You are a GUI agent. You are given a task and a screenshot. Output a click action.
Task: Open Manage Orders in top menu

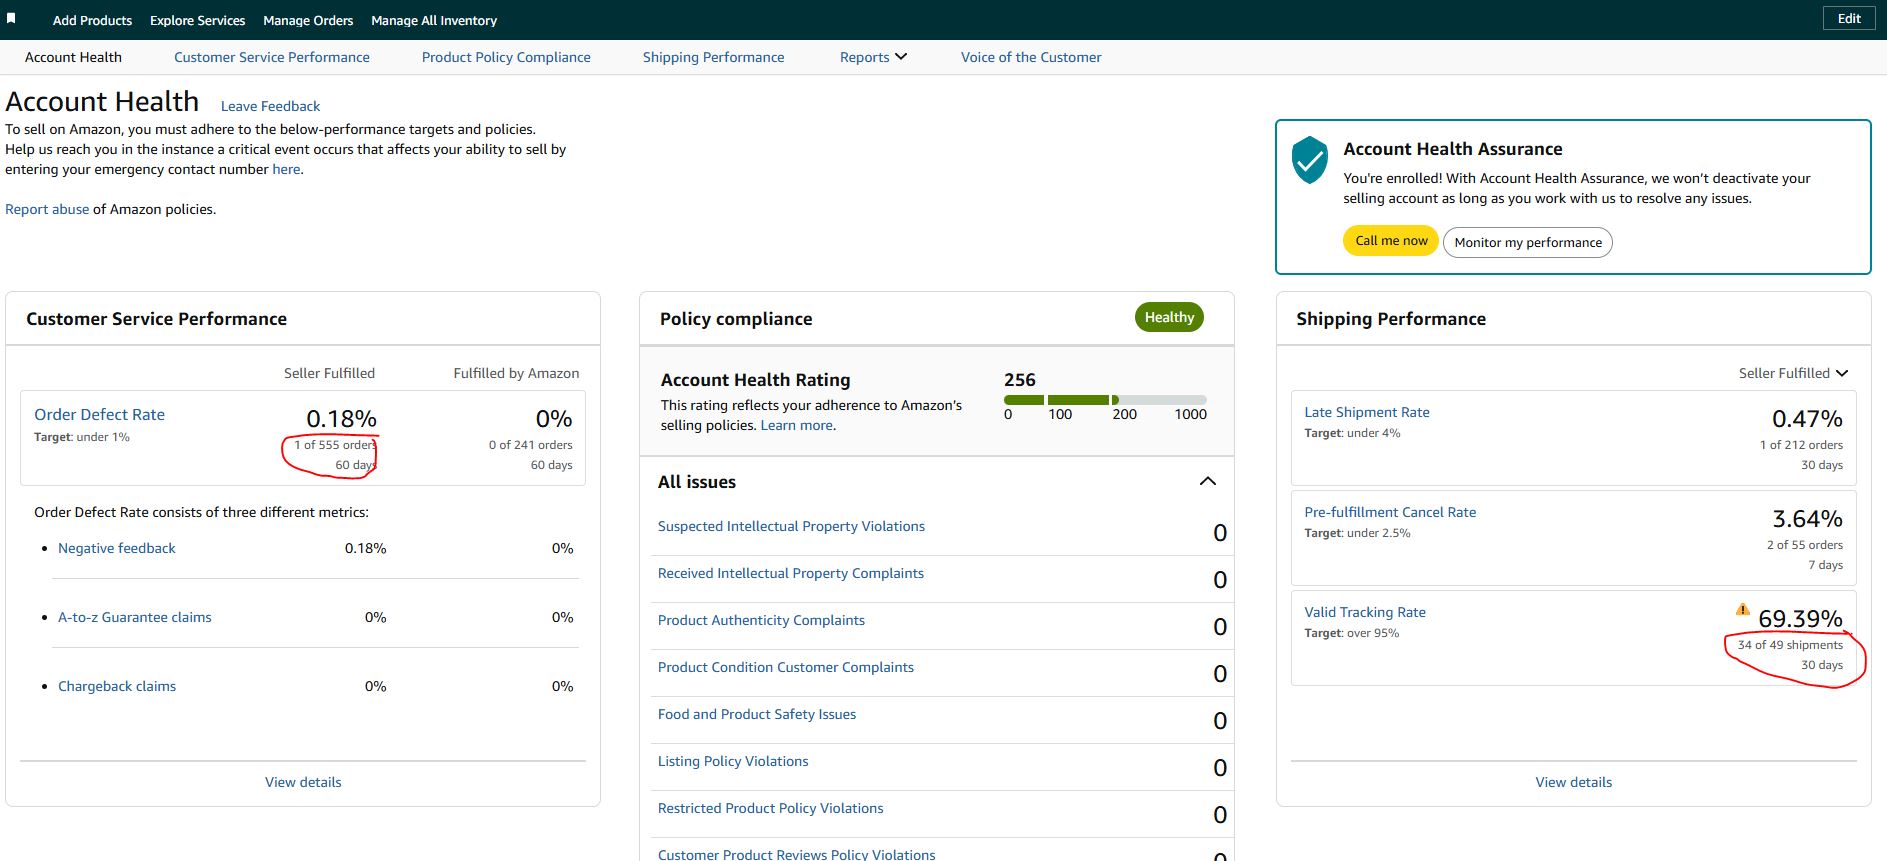click(x=308, y=20)
